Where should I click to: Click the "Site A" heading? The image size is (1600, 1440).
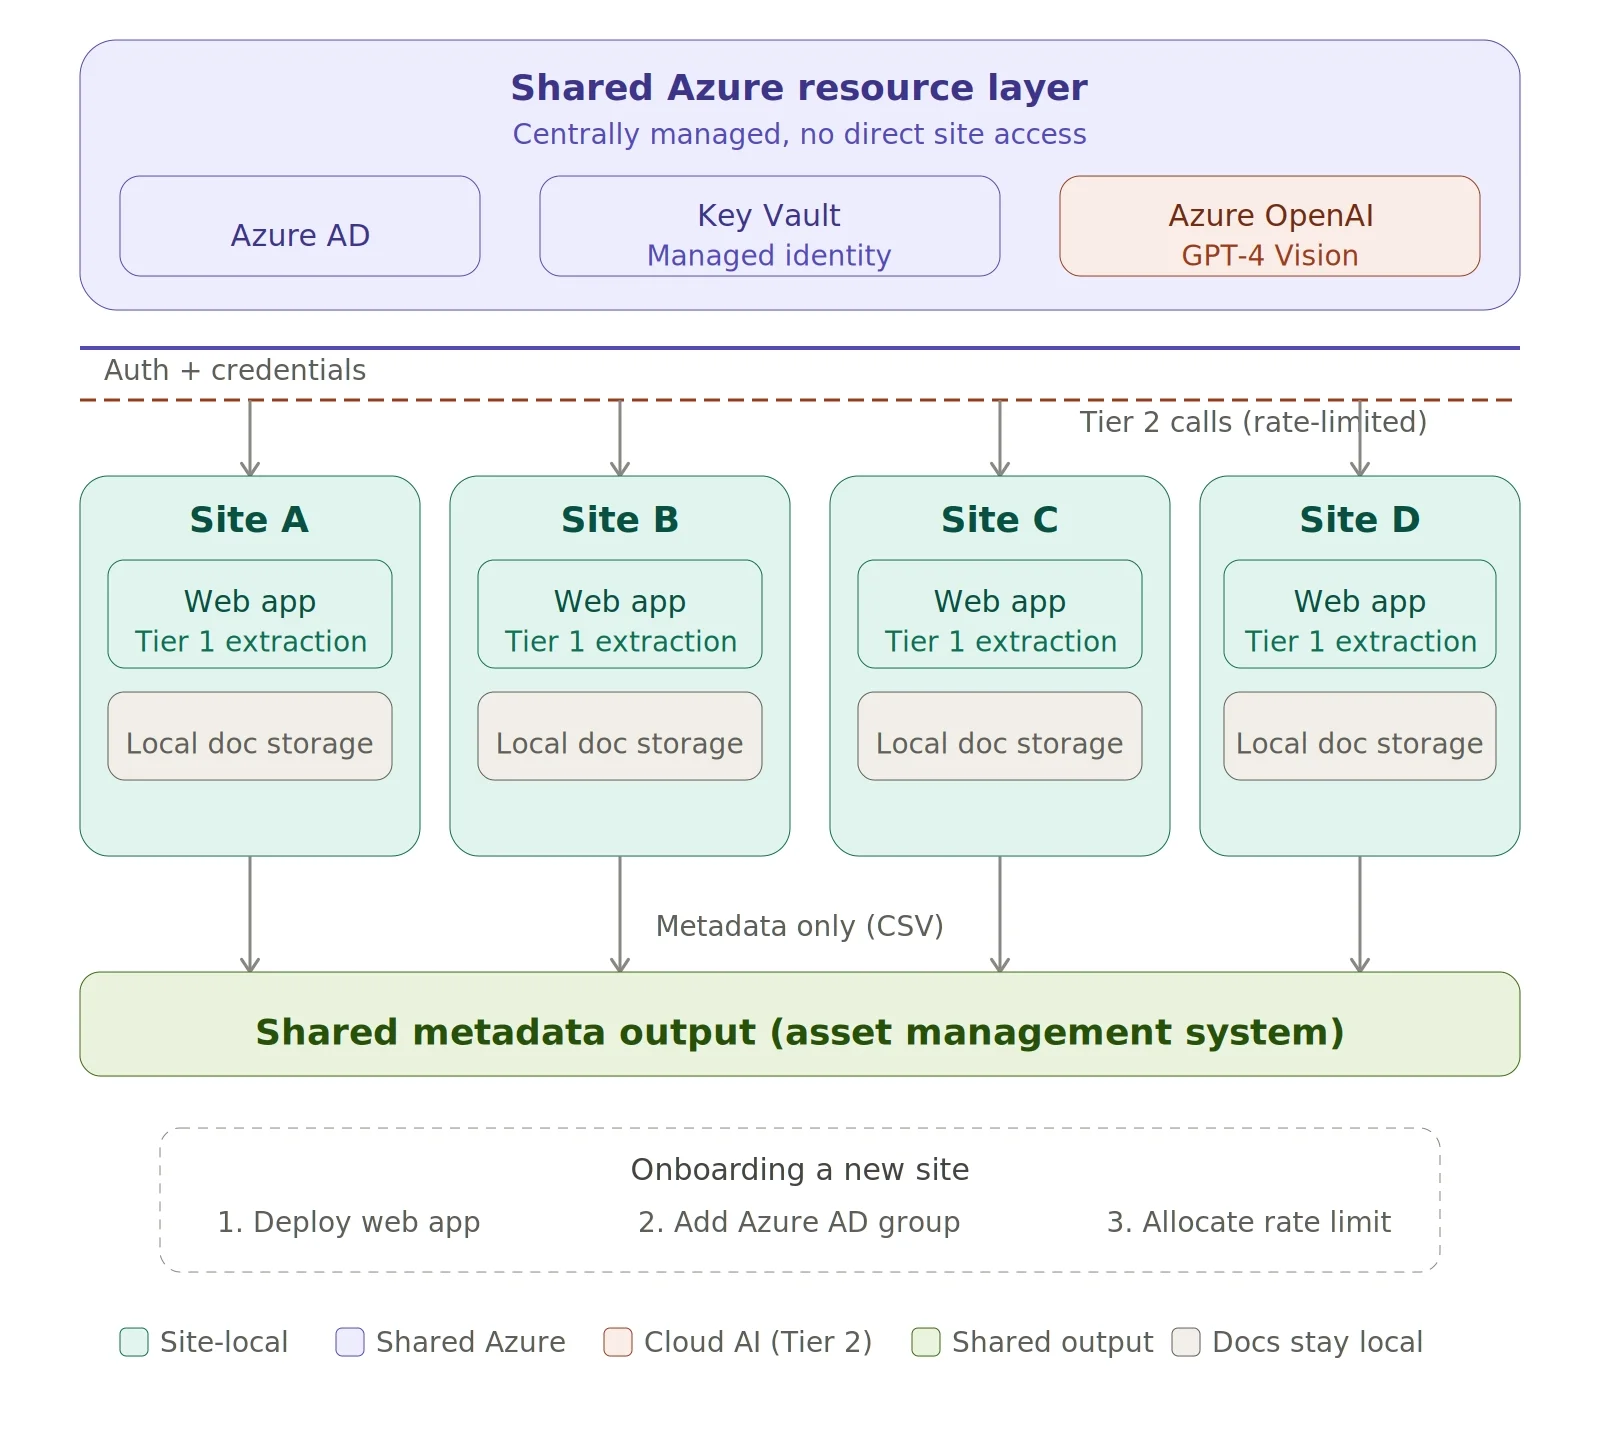click(x=250, y=520)
